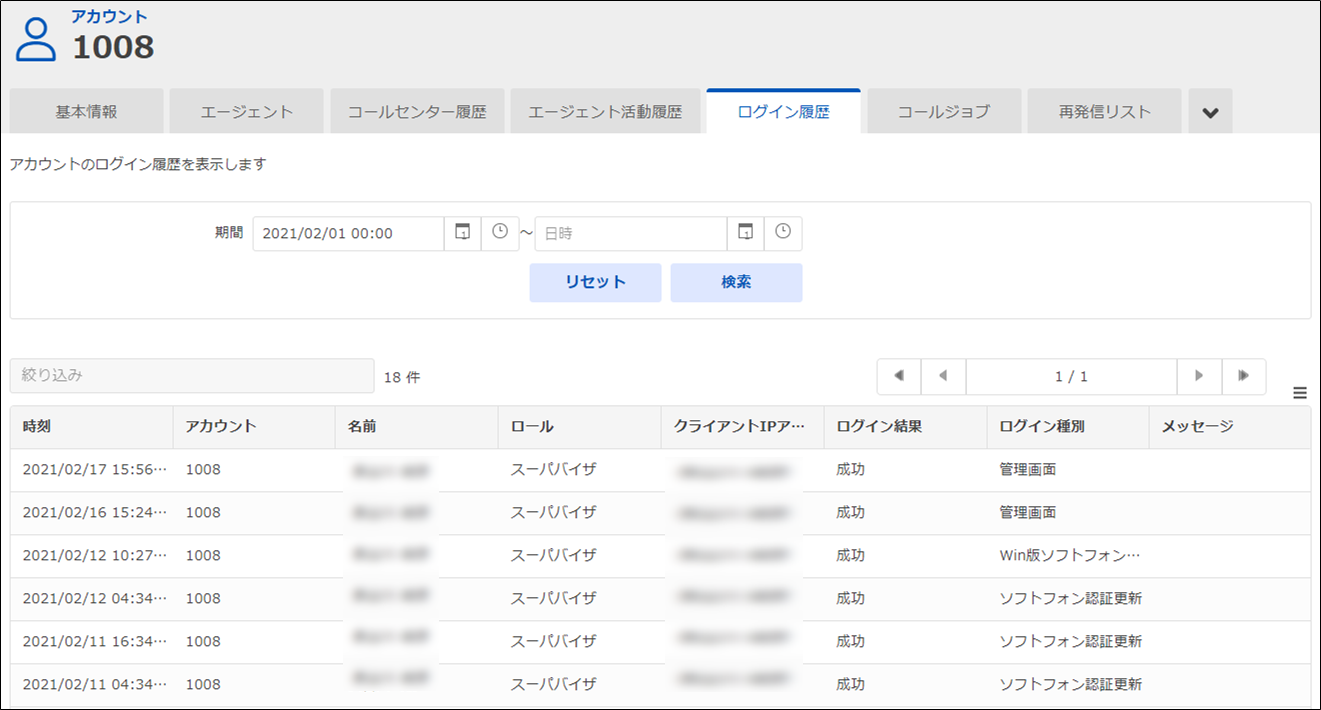
Task: Go to first page of results
Action: coord(899,376)
